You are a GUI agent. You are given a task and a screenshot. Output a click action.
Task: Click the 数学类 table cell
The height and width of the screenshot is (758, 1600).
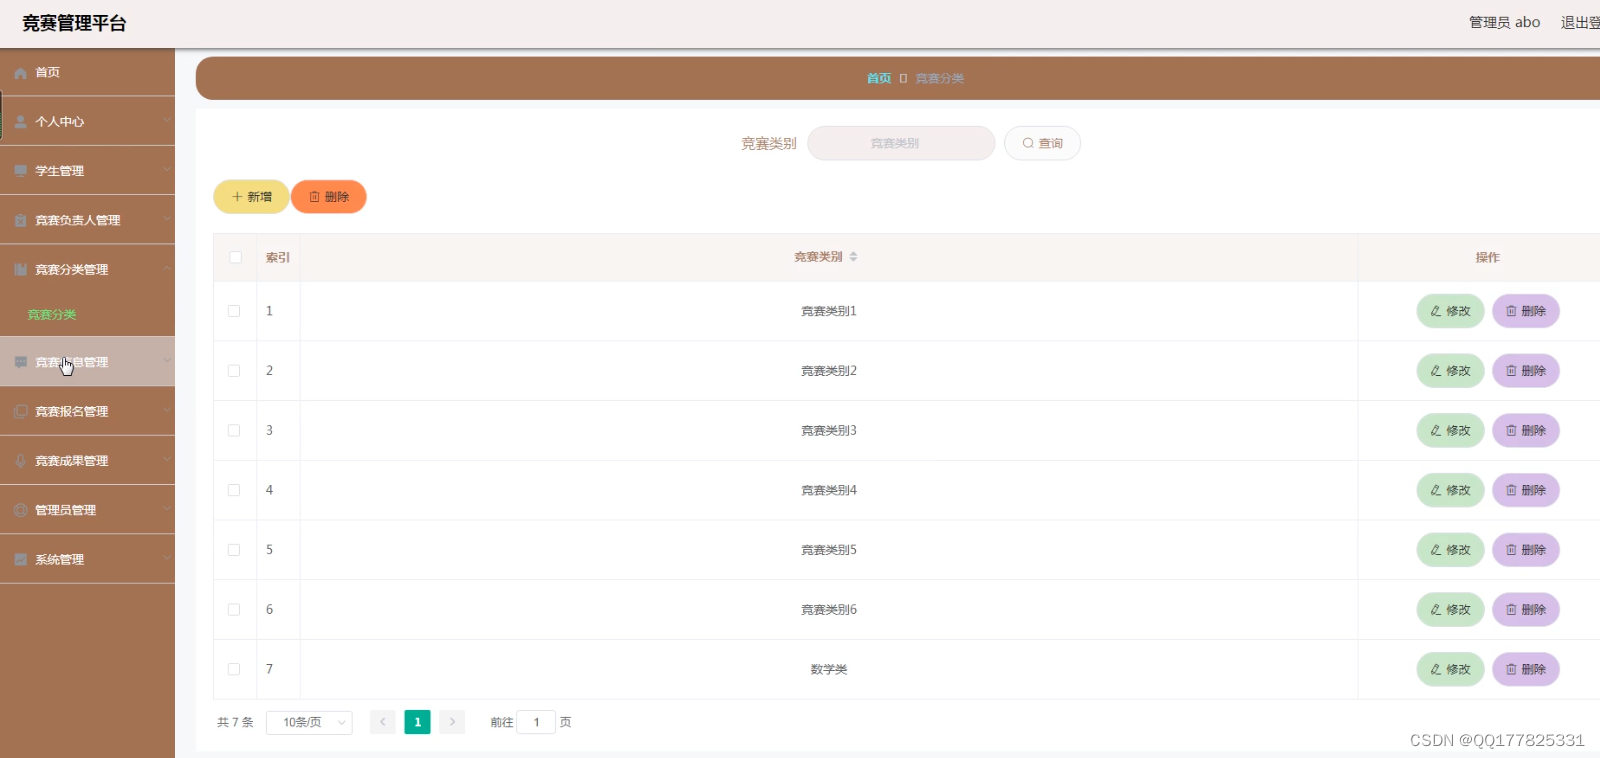[829, 669]
